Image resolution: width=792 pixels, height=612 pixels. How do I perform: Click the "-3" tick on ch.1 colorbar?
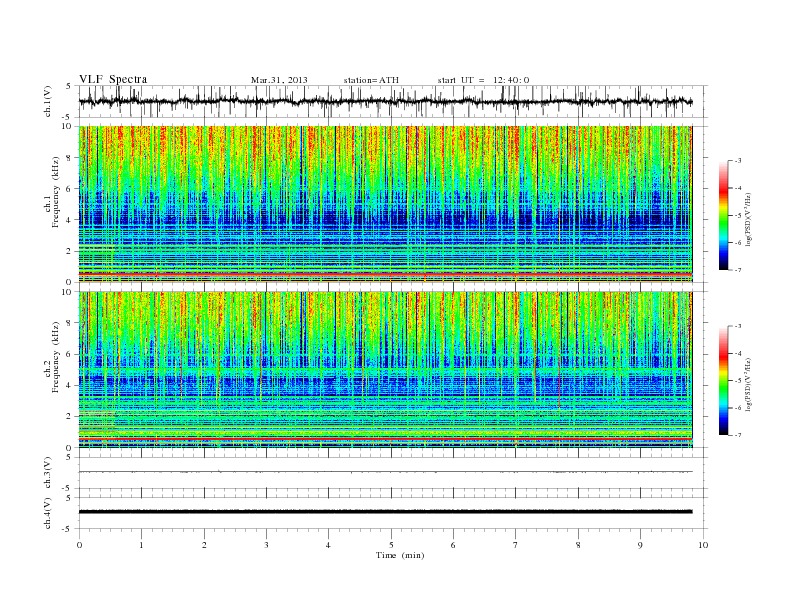(x=738, y=161)
